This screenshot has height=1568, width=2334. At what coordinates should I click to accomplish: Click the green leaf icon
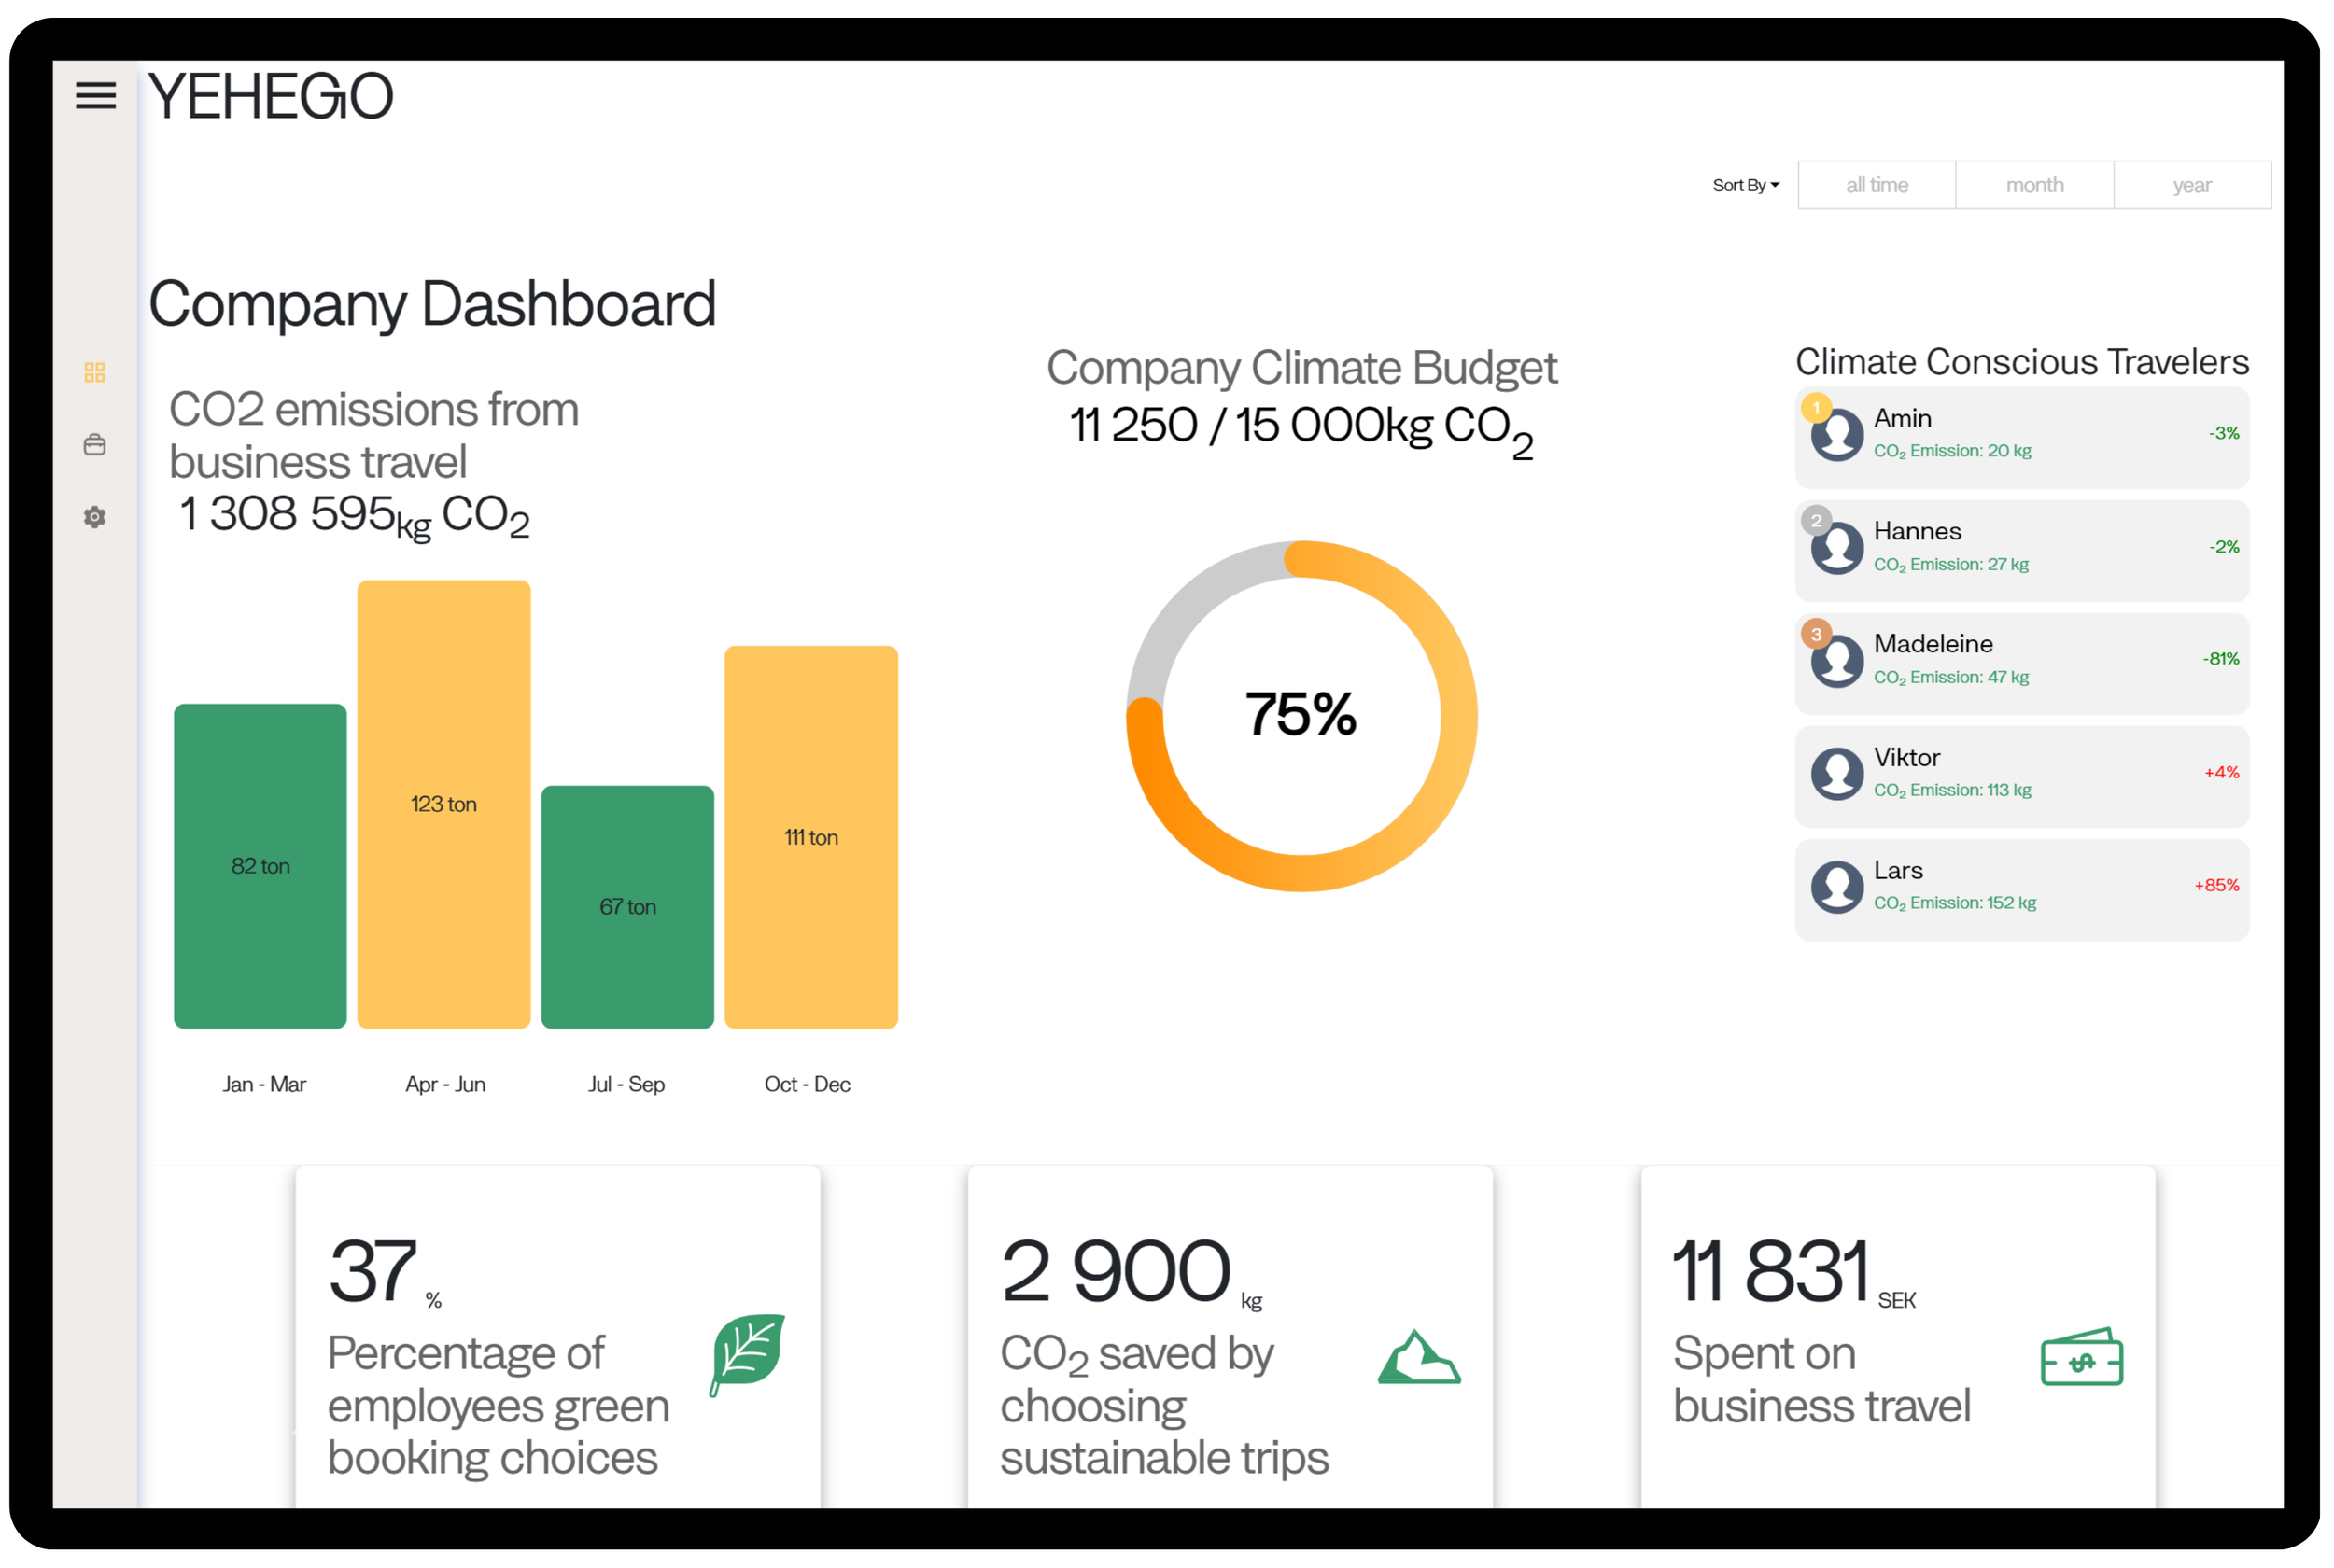747,1354
